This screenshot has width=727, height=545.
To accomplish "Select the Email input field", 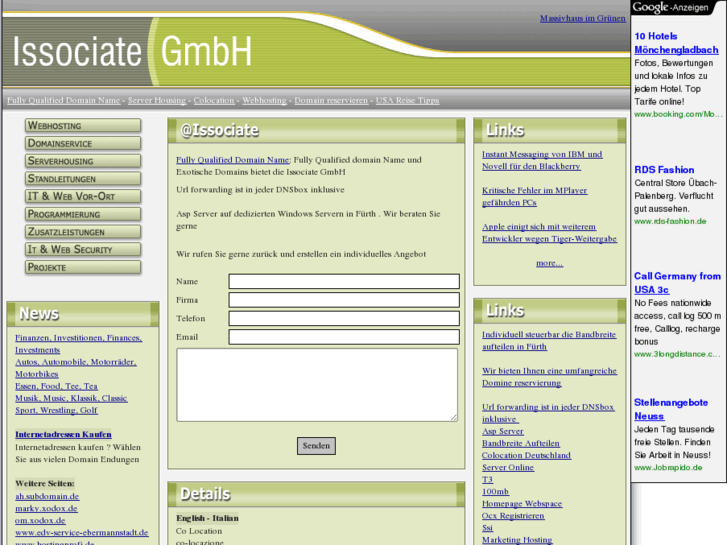I will 344,337.
